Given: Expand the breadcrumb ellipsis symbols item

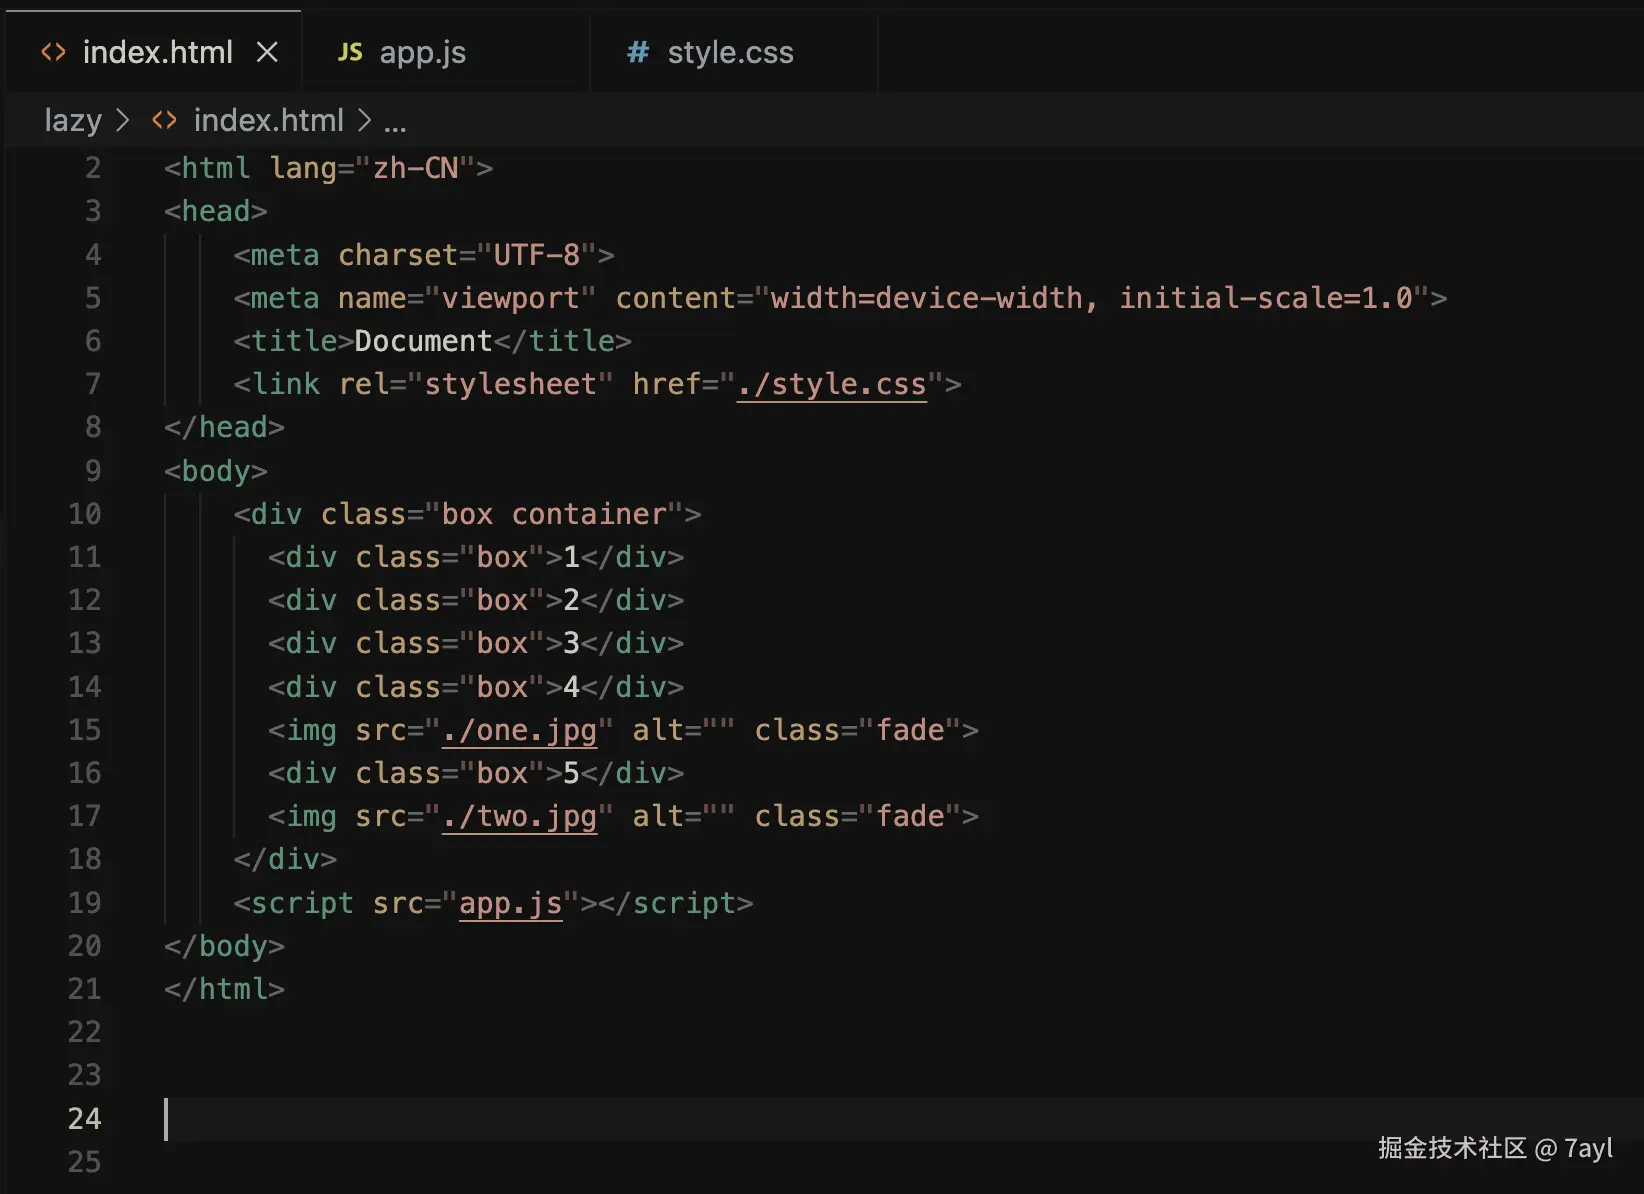Looking at the screenshot, I should coord(395,123).
